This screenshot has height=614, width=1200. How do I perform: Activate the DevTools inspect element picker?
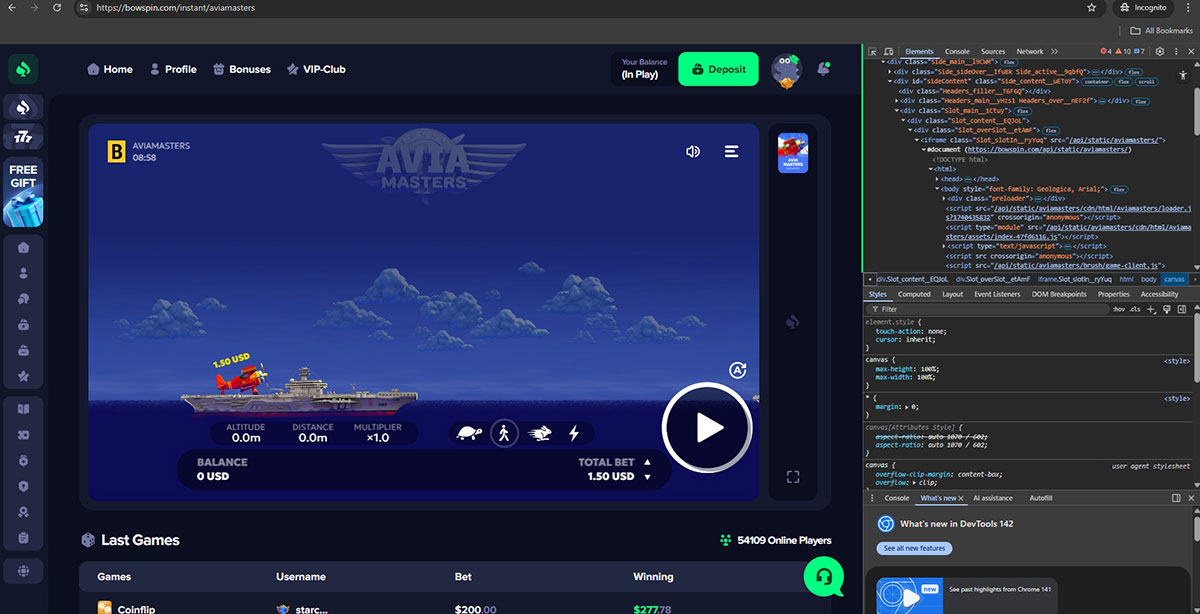pos(873,51)
